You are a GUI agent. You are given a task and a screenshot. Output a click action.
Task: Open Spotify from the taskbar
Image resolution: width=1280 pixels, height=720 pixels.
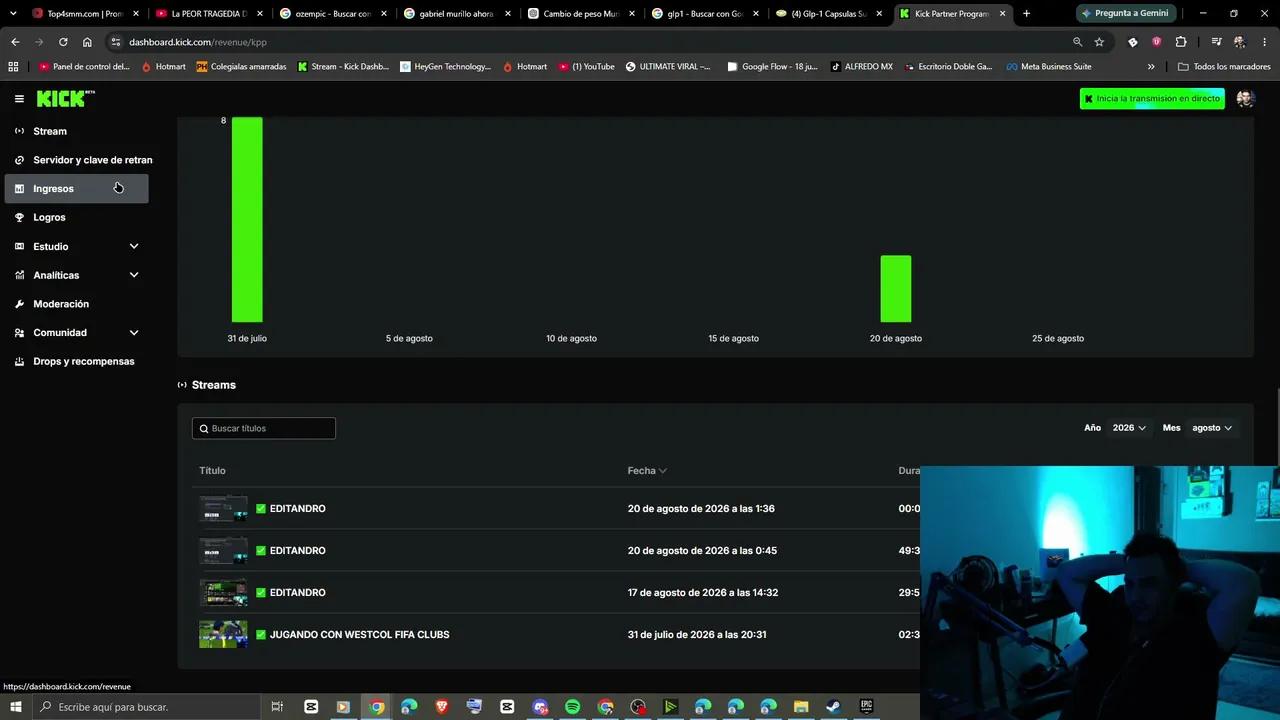pos(572,707)
